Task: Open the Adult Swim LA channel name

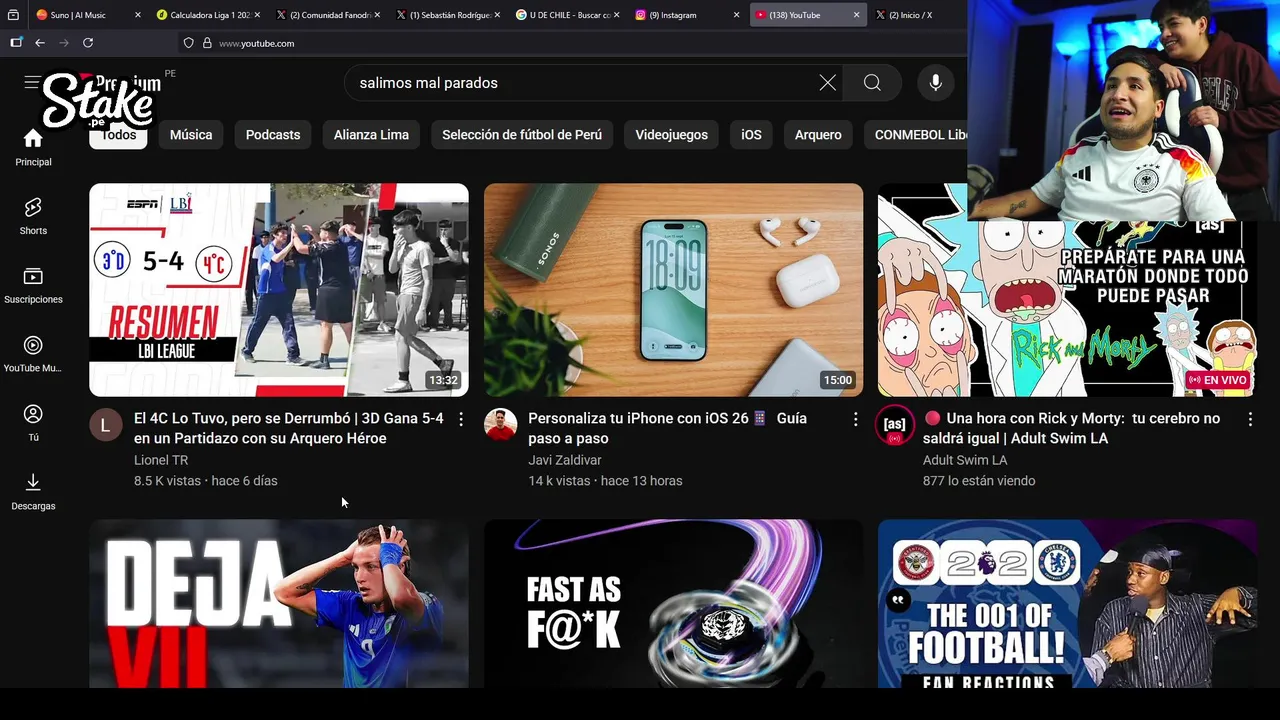Action: (x=965, y=460)
